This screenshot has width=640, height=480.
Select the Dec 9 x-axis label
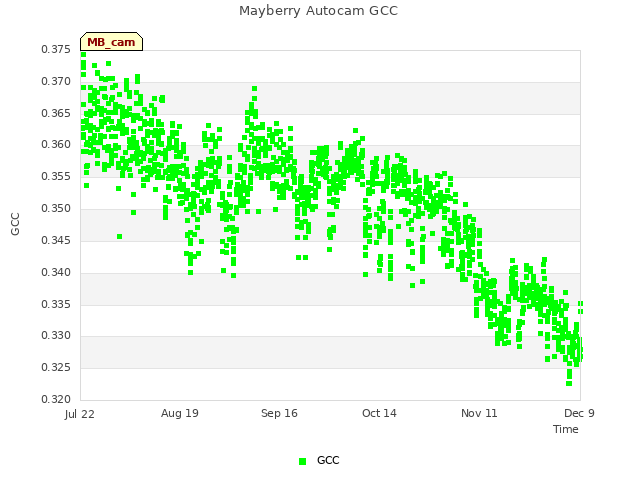[x=579, y=413]
